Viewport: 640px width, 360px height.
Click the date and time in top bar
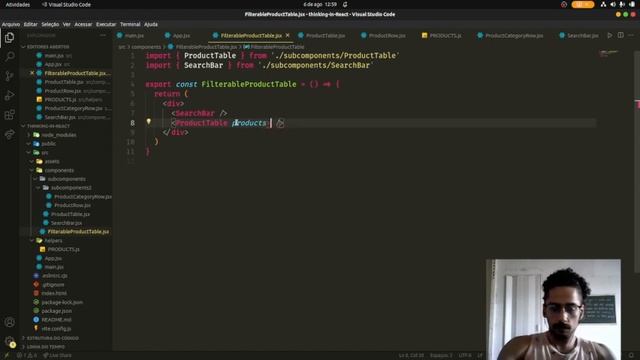pos(320,4)
